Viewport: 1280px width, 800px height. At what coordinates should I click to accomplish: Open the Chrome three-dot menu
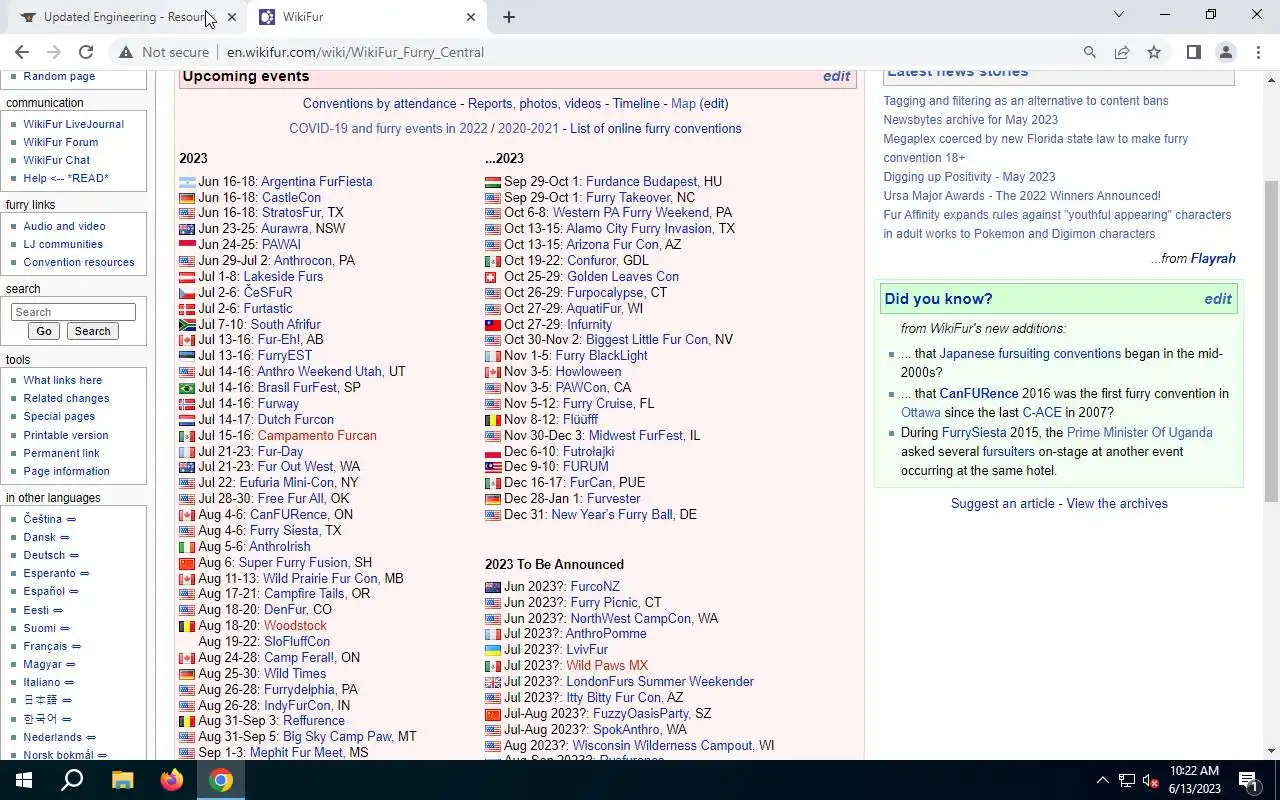1257,52
